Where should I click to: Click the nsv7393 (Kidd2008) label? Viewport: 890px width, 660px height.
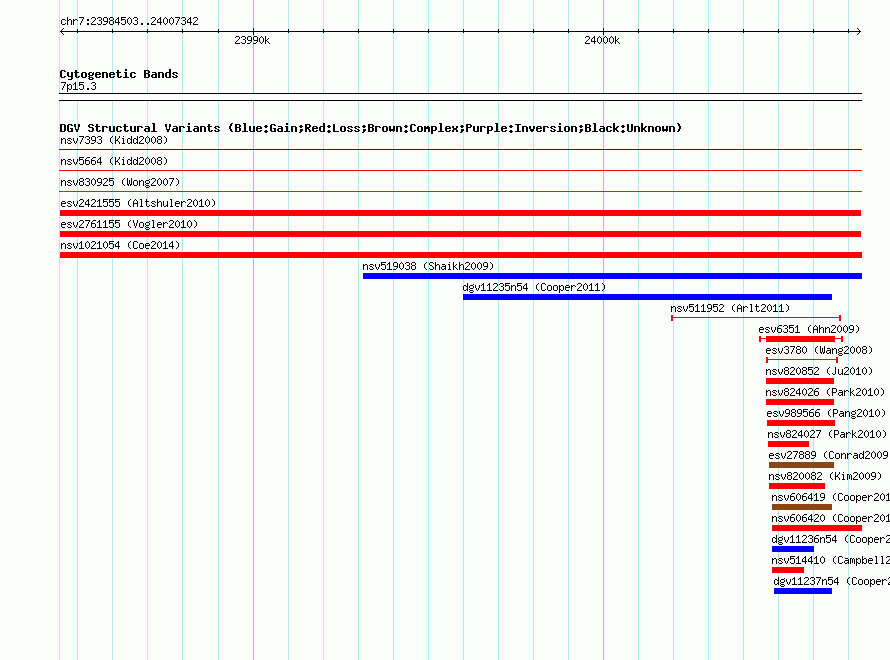click(114, 140)
